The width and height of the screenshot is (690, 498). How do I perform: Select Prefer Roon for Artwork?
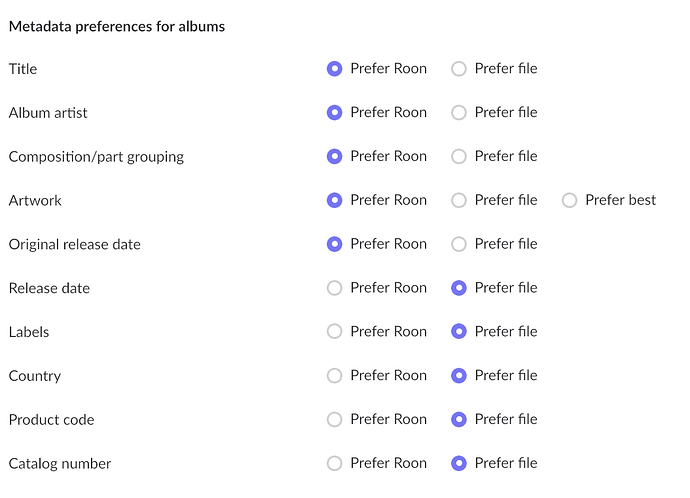click(335, 200)
